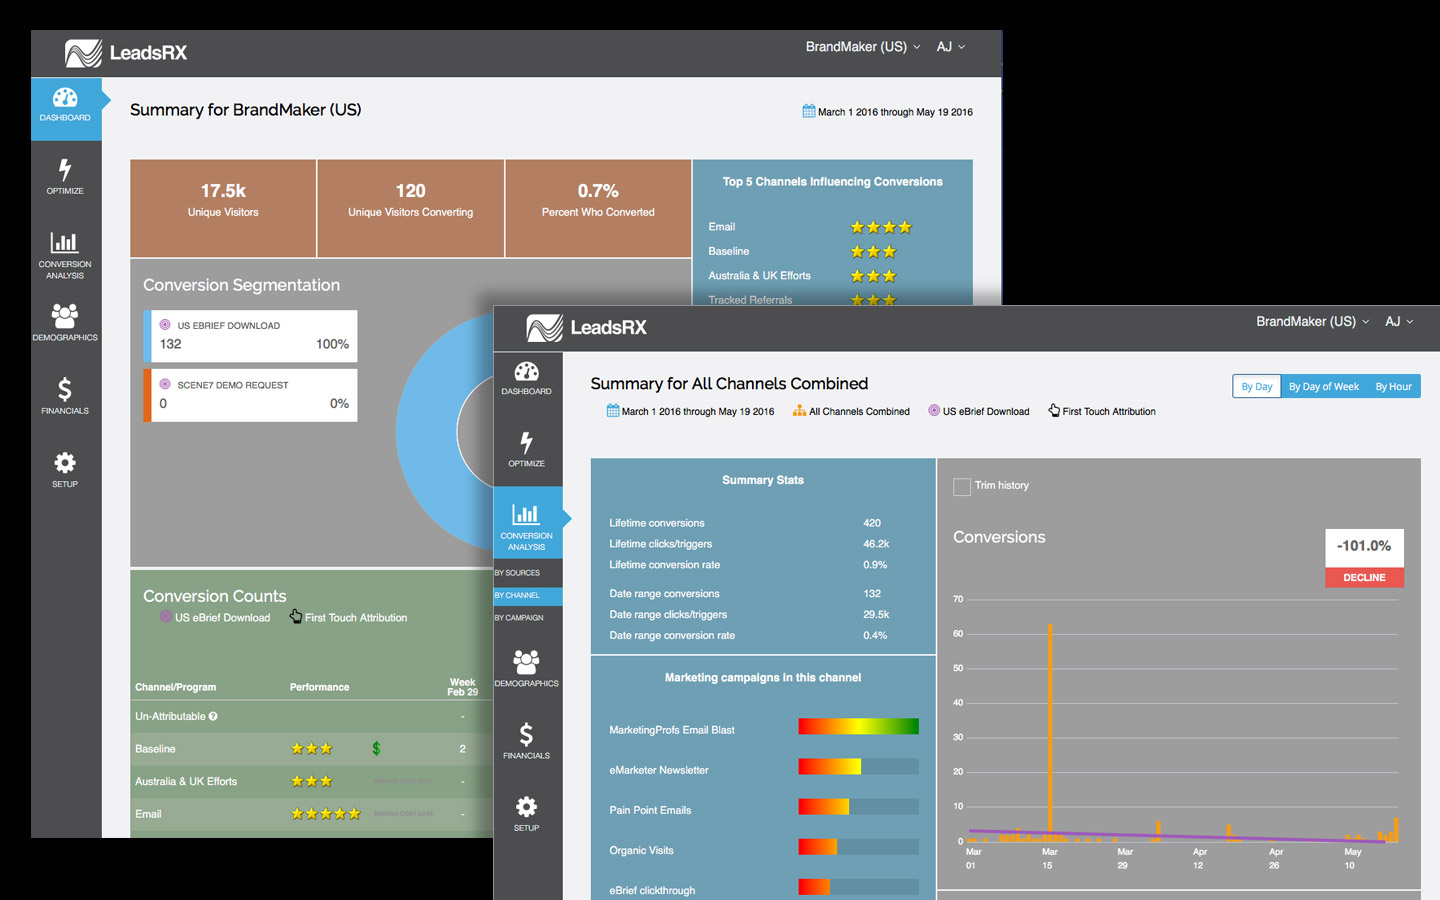This screenshot has width=1440, height=900.
Task: Click Week Feb 29 column header
Action: pos(462,687)
